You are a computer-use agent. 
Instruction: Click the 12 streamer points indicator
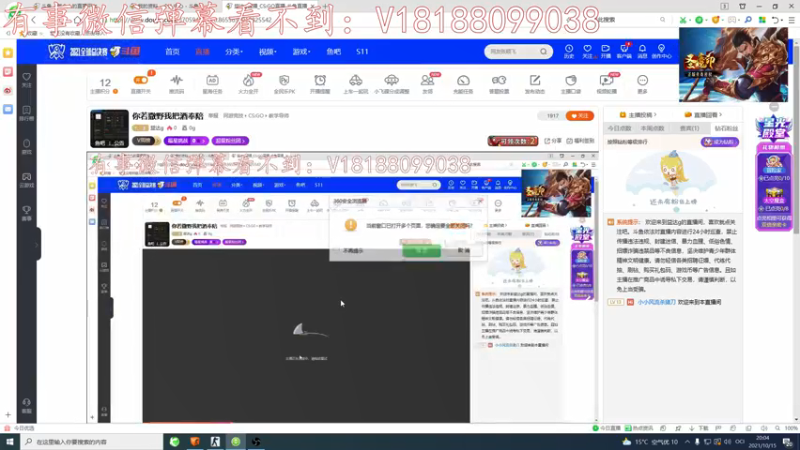tap(105, 85)
